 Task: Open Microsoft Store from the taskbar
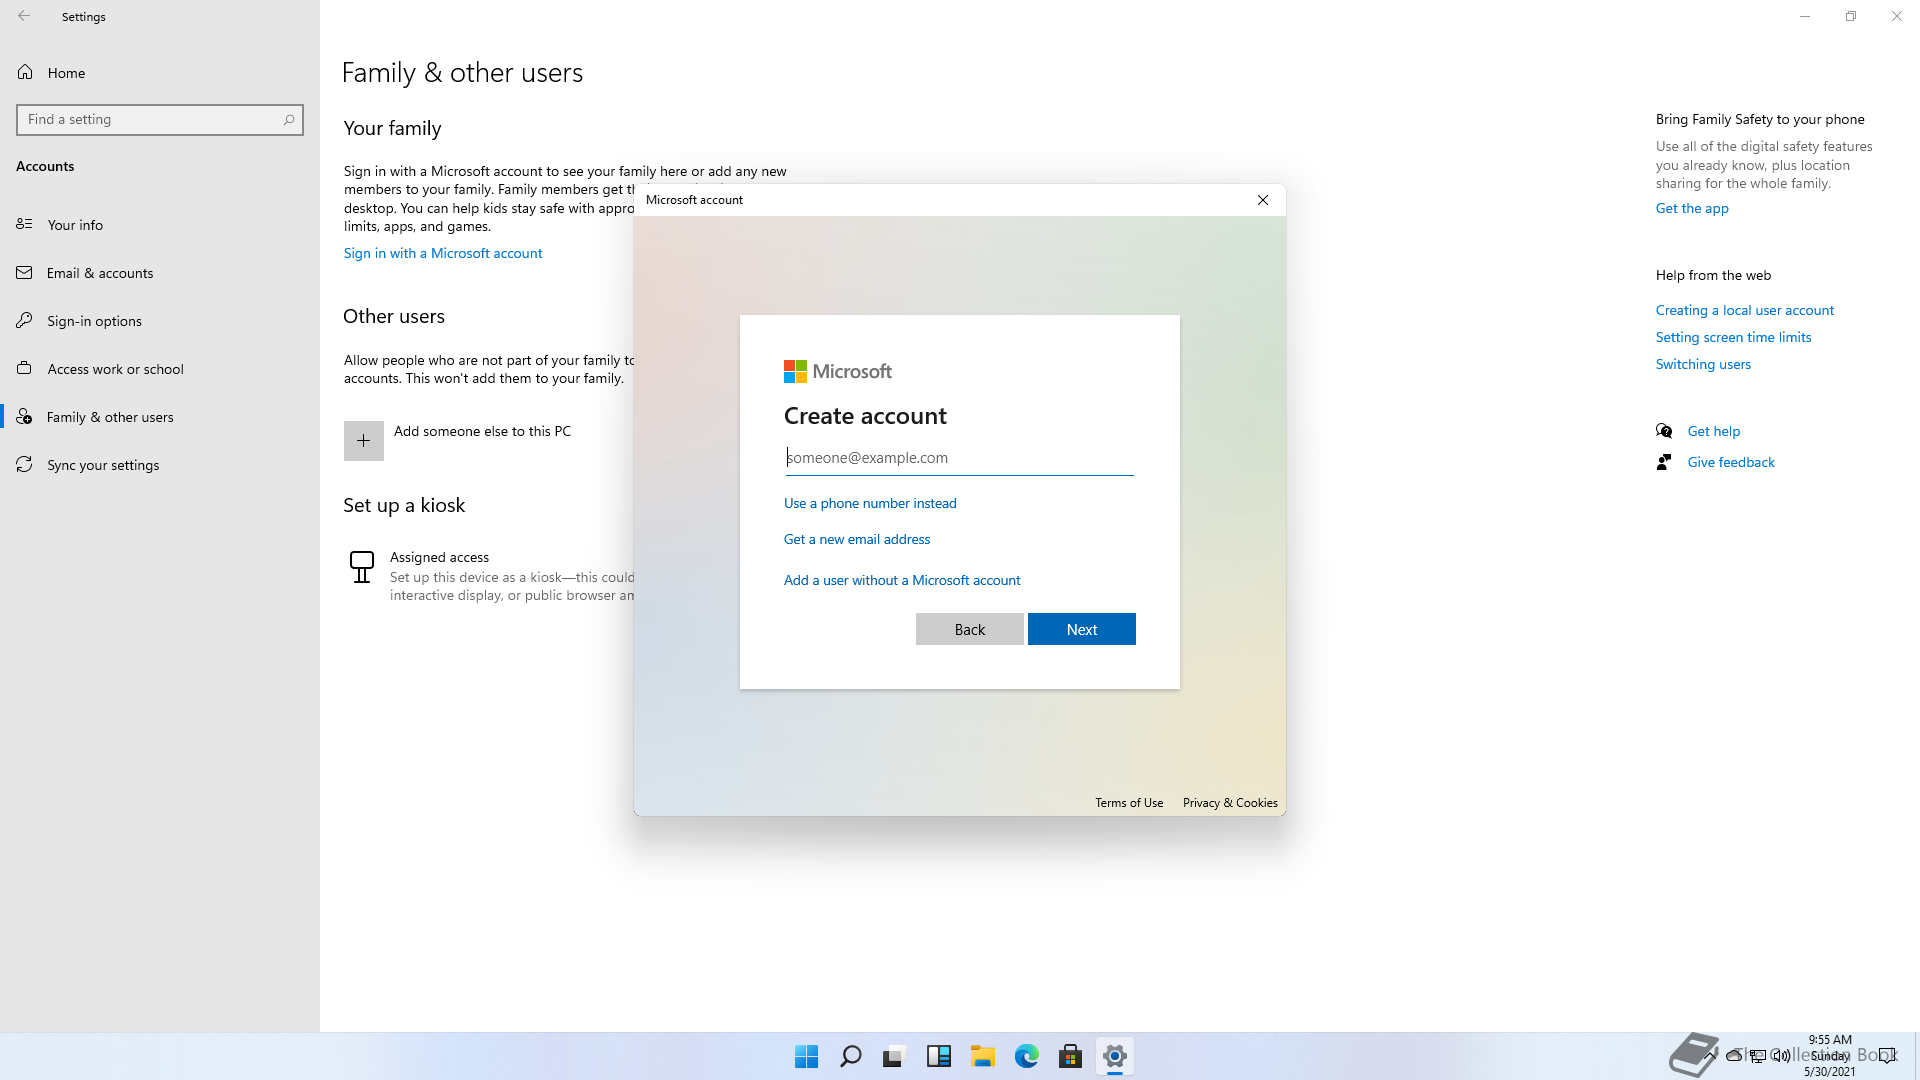point(1070,1056)
